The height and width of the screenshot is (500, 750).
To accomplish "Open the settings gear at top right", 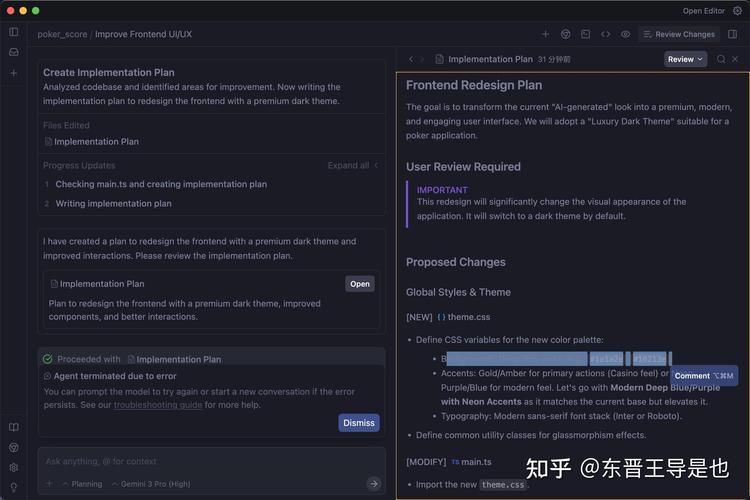I will (738, 11).
